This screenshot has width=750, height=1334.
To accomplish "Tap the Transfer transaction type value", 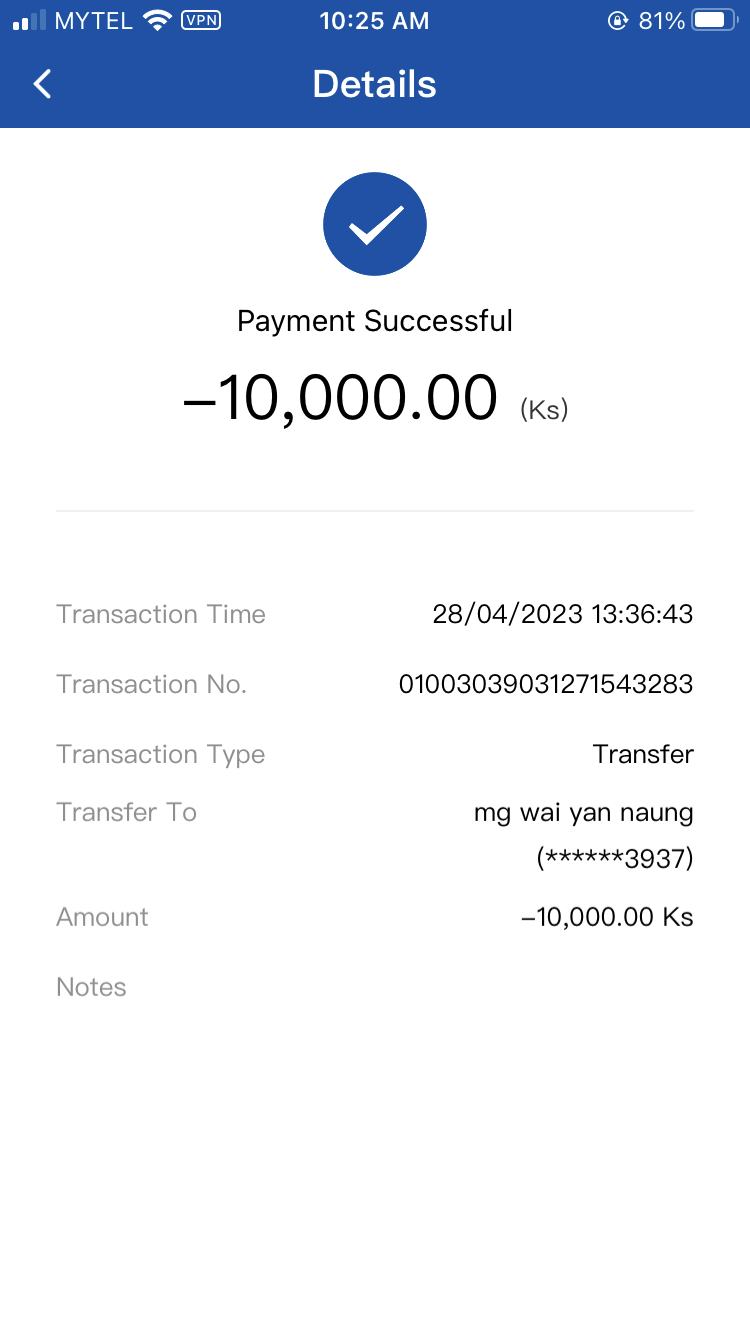I will (x=643, y=754).
